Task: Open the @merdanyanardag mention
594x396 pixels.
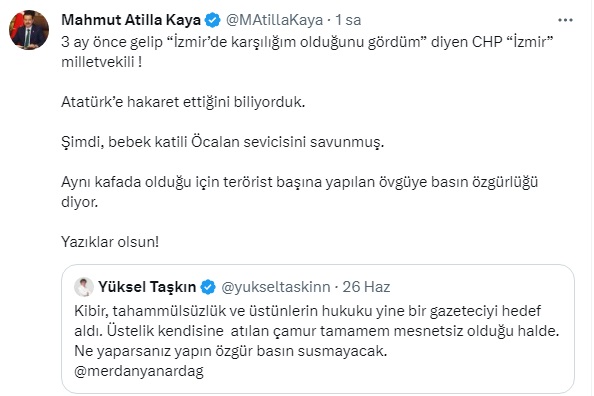Action: (x=139, y=371)
